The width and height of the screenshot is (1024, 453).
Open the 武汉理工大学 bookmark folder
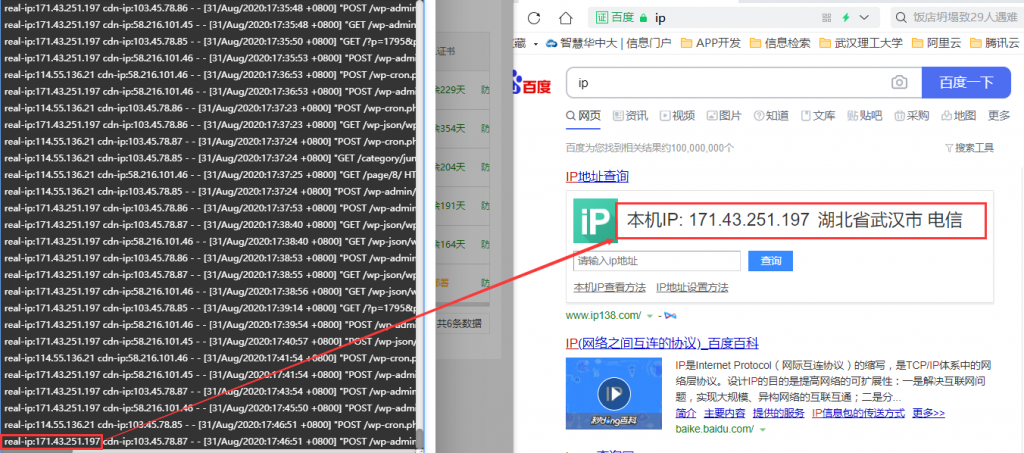click(x=861, y=43)
